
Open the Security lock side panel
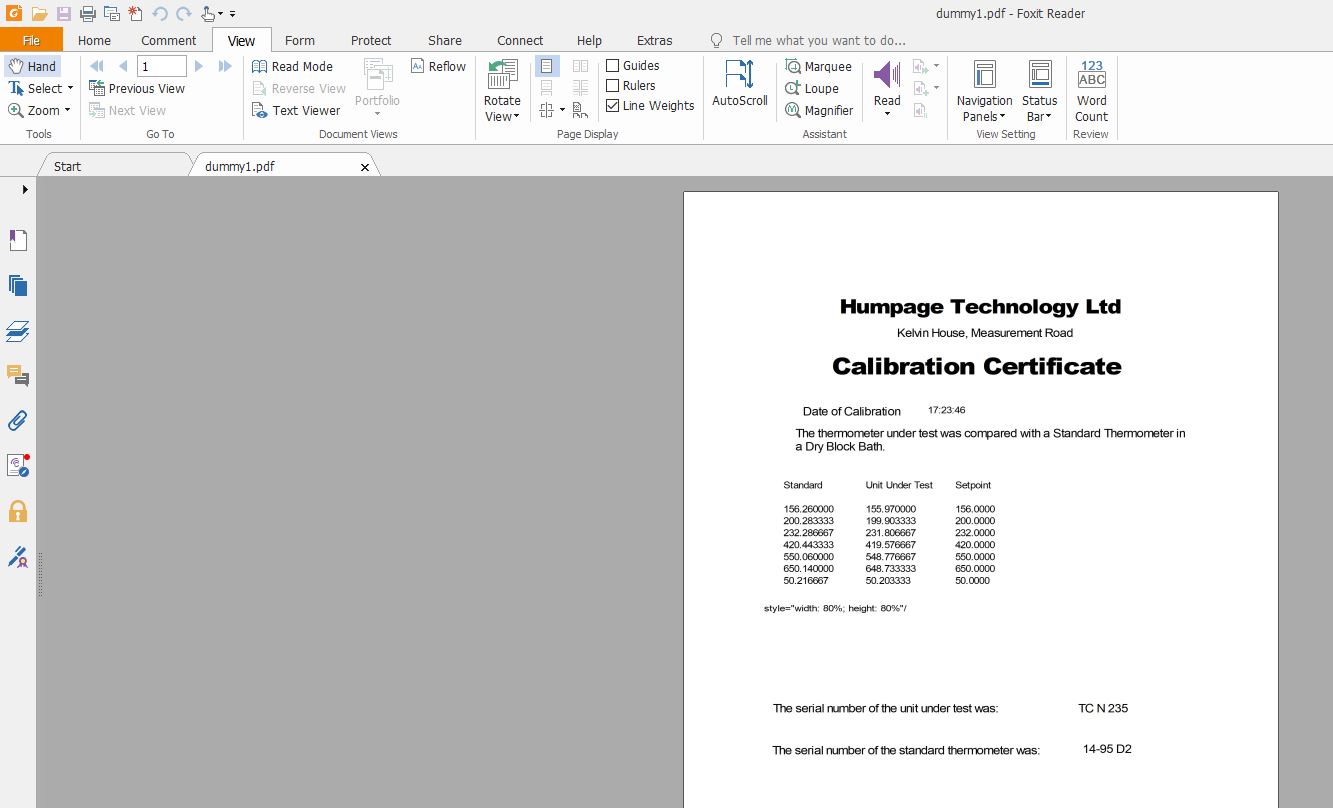18,511
